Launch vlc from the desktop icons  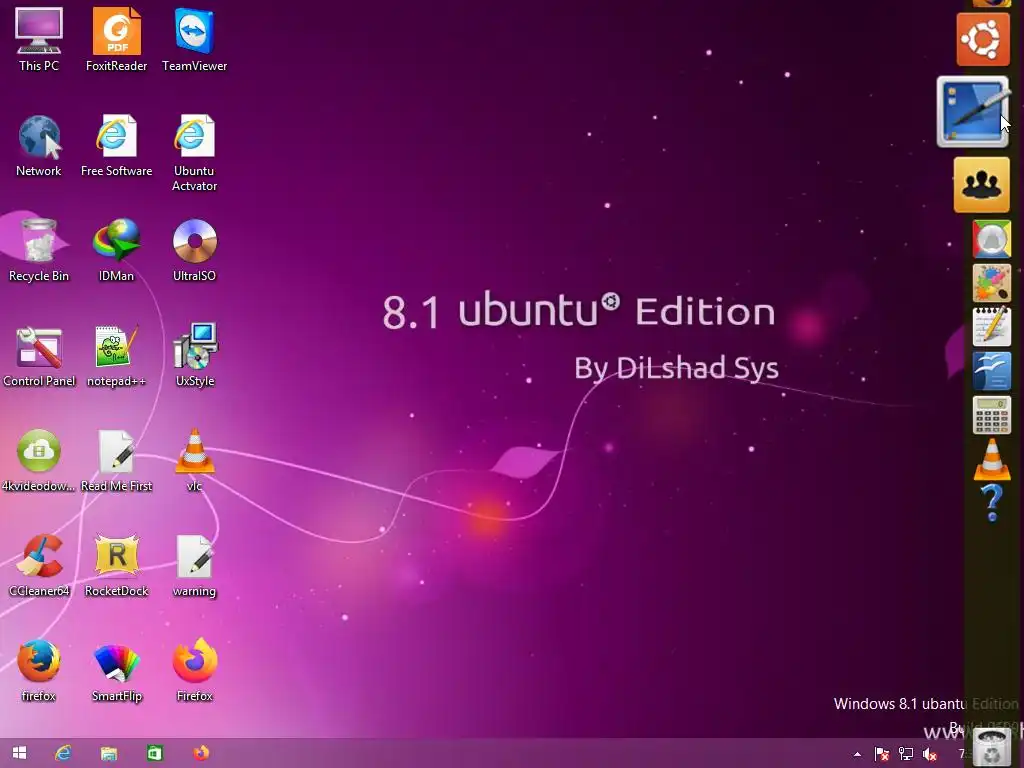tap(194, 460)
